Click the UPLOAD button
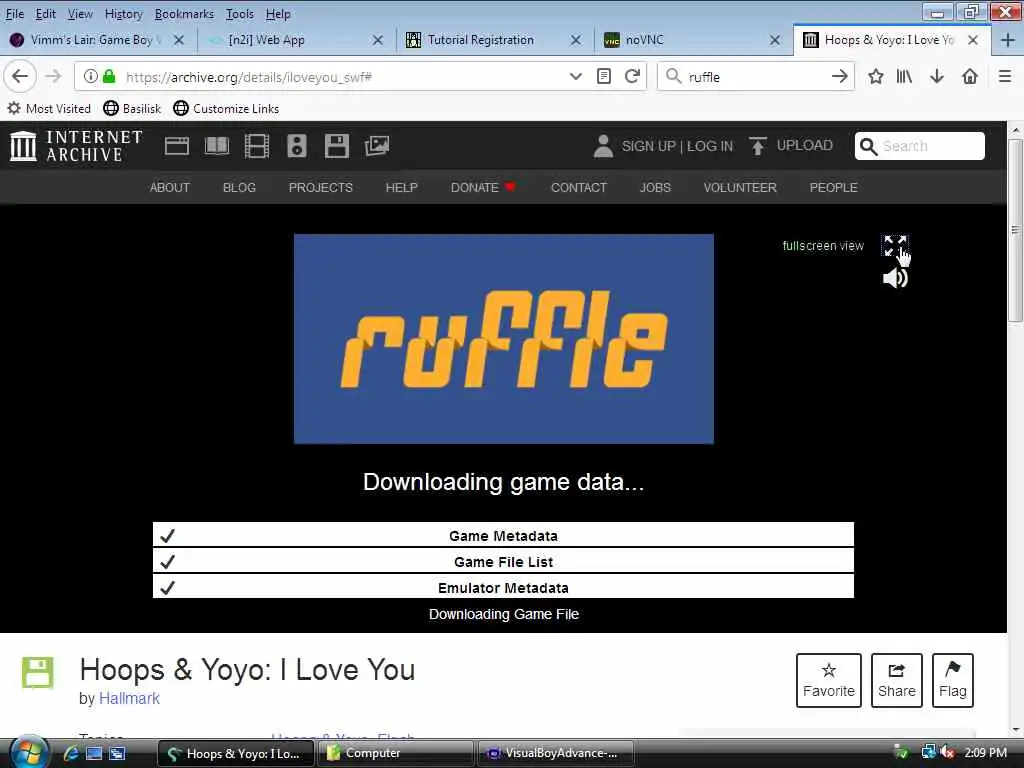Image resolution: width=1024 pixels, height=768 pixels. (x=791, y=145)
